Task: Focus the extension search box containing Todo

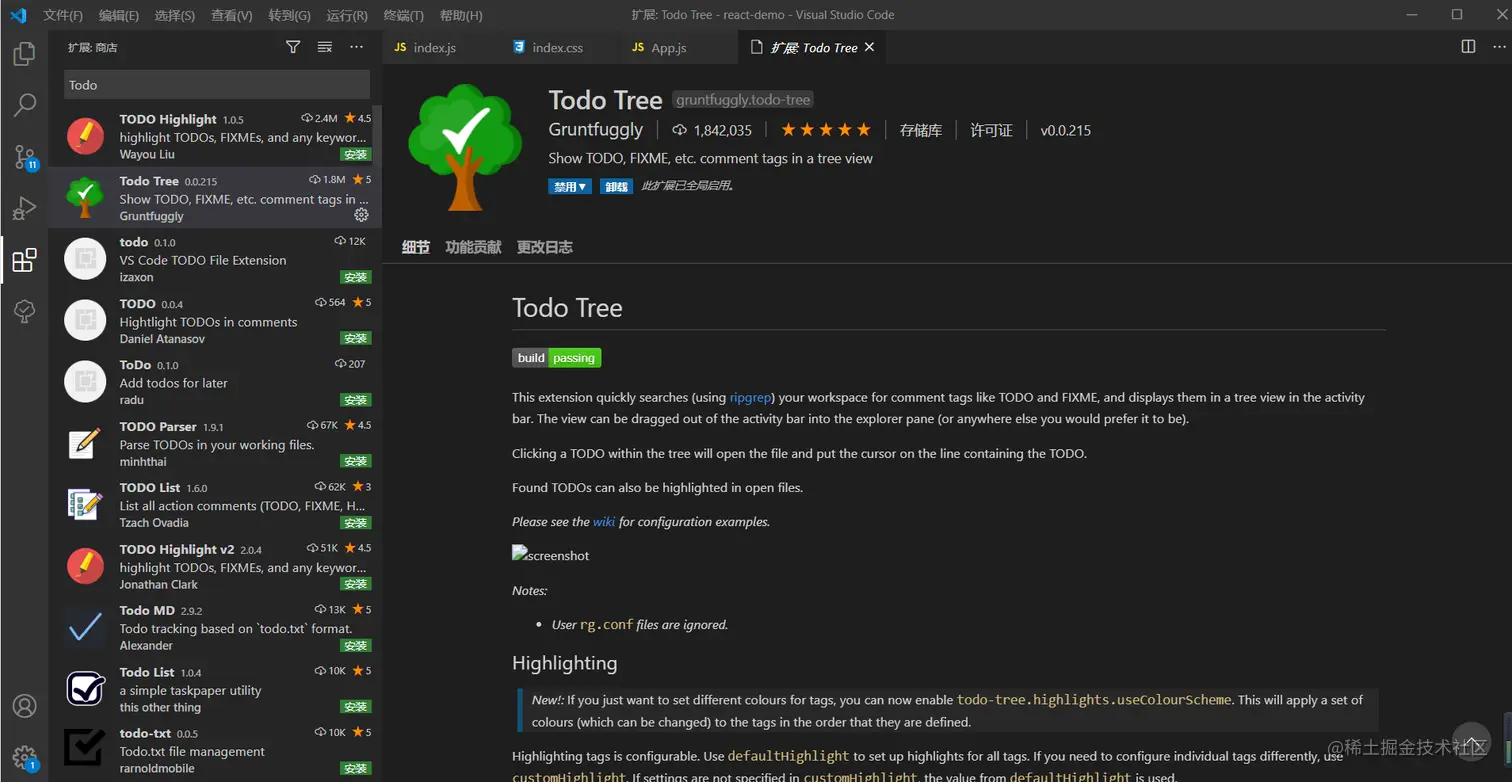Action: pos(217,85)
